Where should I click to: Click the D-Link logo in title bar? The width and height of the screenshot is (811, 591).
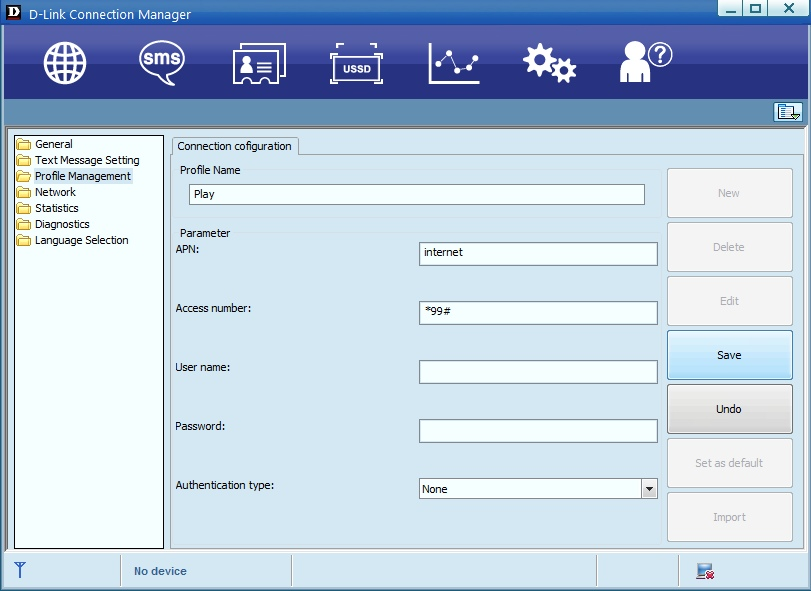pos(13,12)
